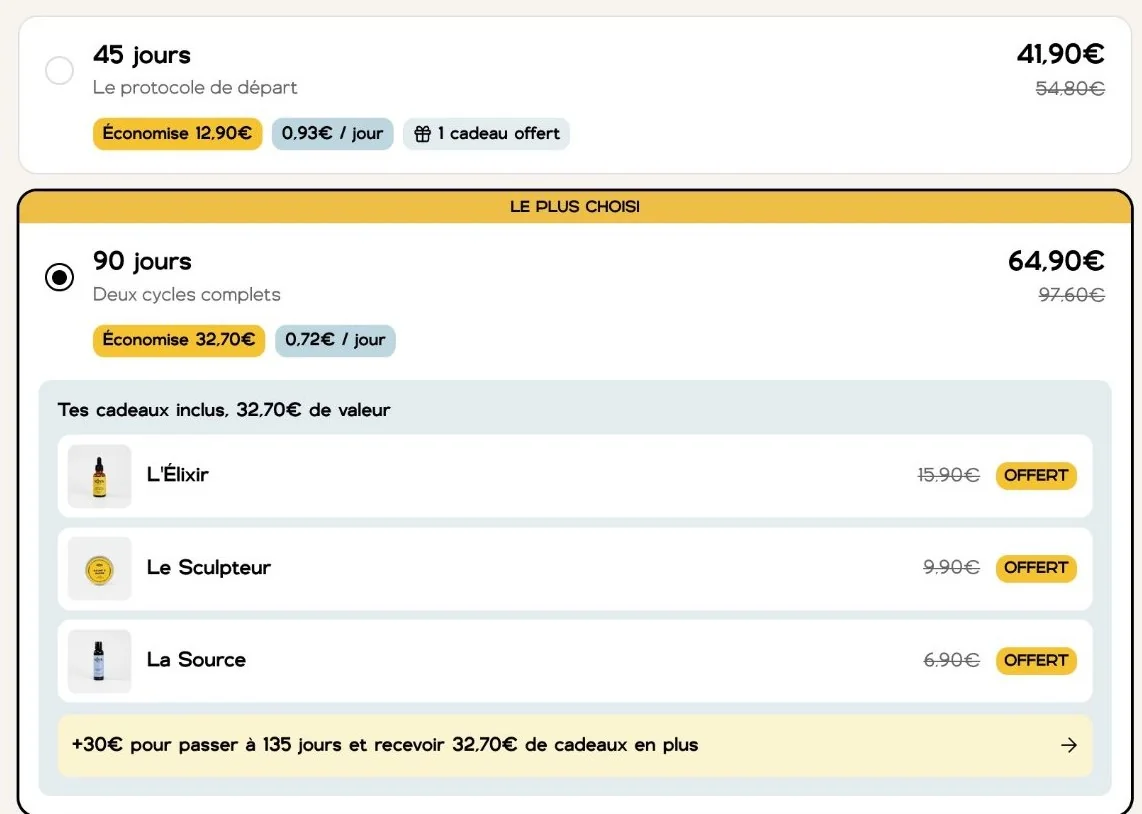Click the 41,90€ price of the 45 jours plan
Viewport: 1142px width, 814px height.
[x=1060, y=54]
